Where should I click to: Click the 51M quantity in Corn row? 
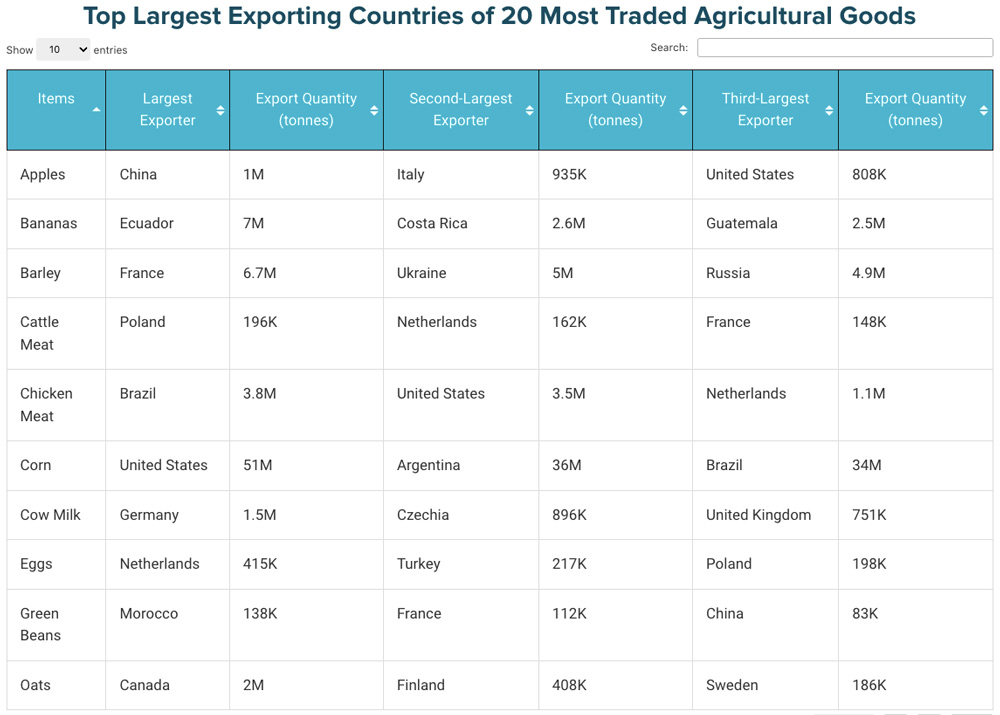click(257, 465)
